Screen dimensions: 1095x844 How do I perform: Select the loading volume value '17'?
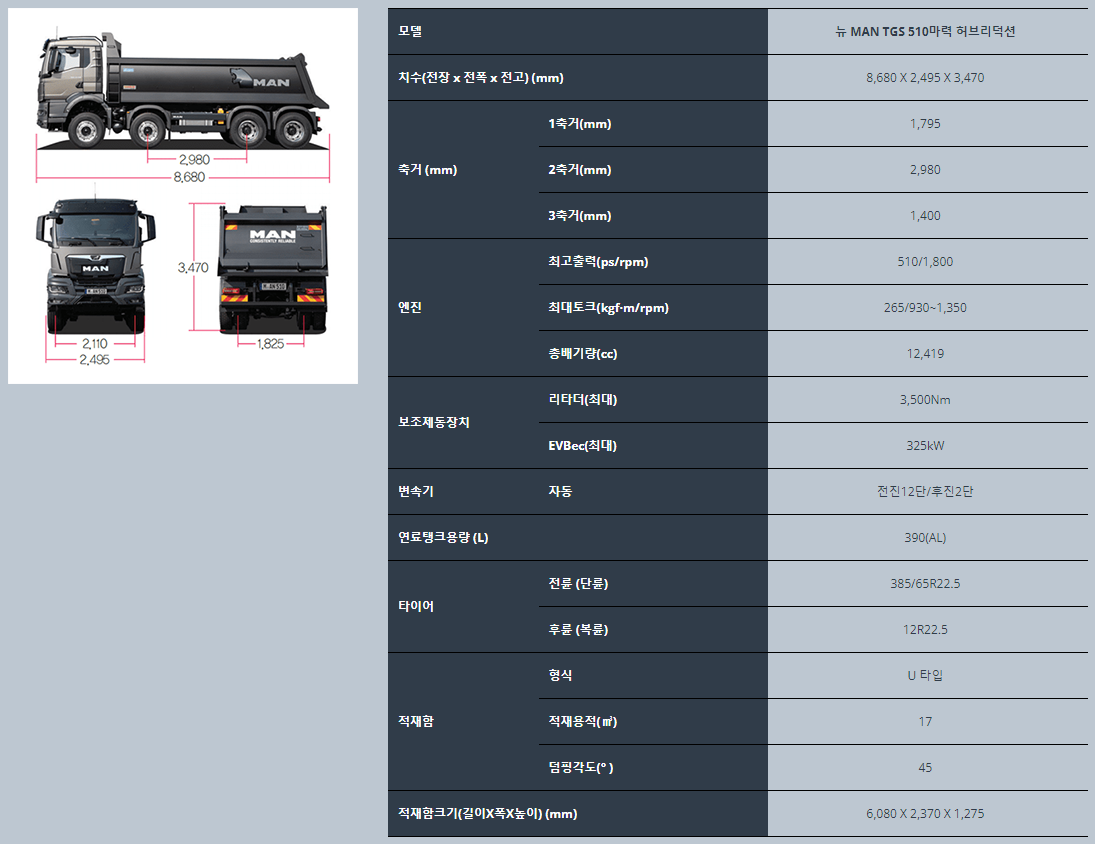(925, 722)
